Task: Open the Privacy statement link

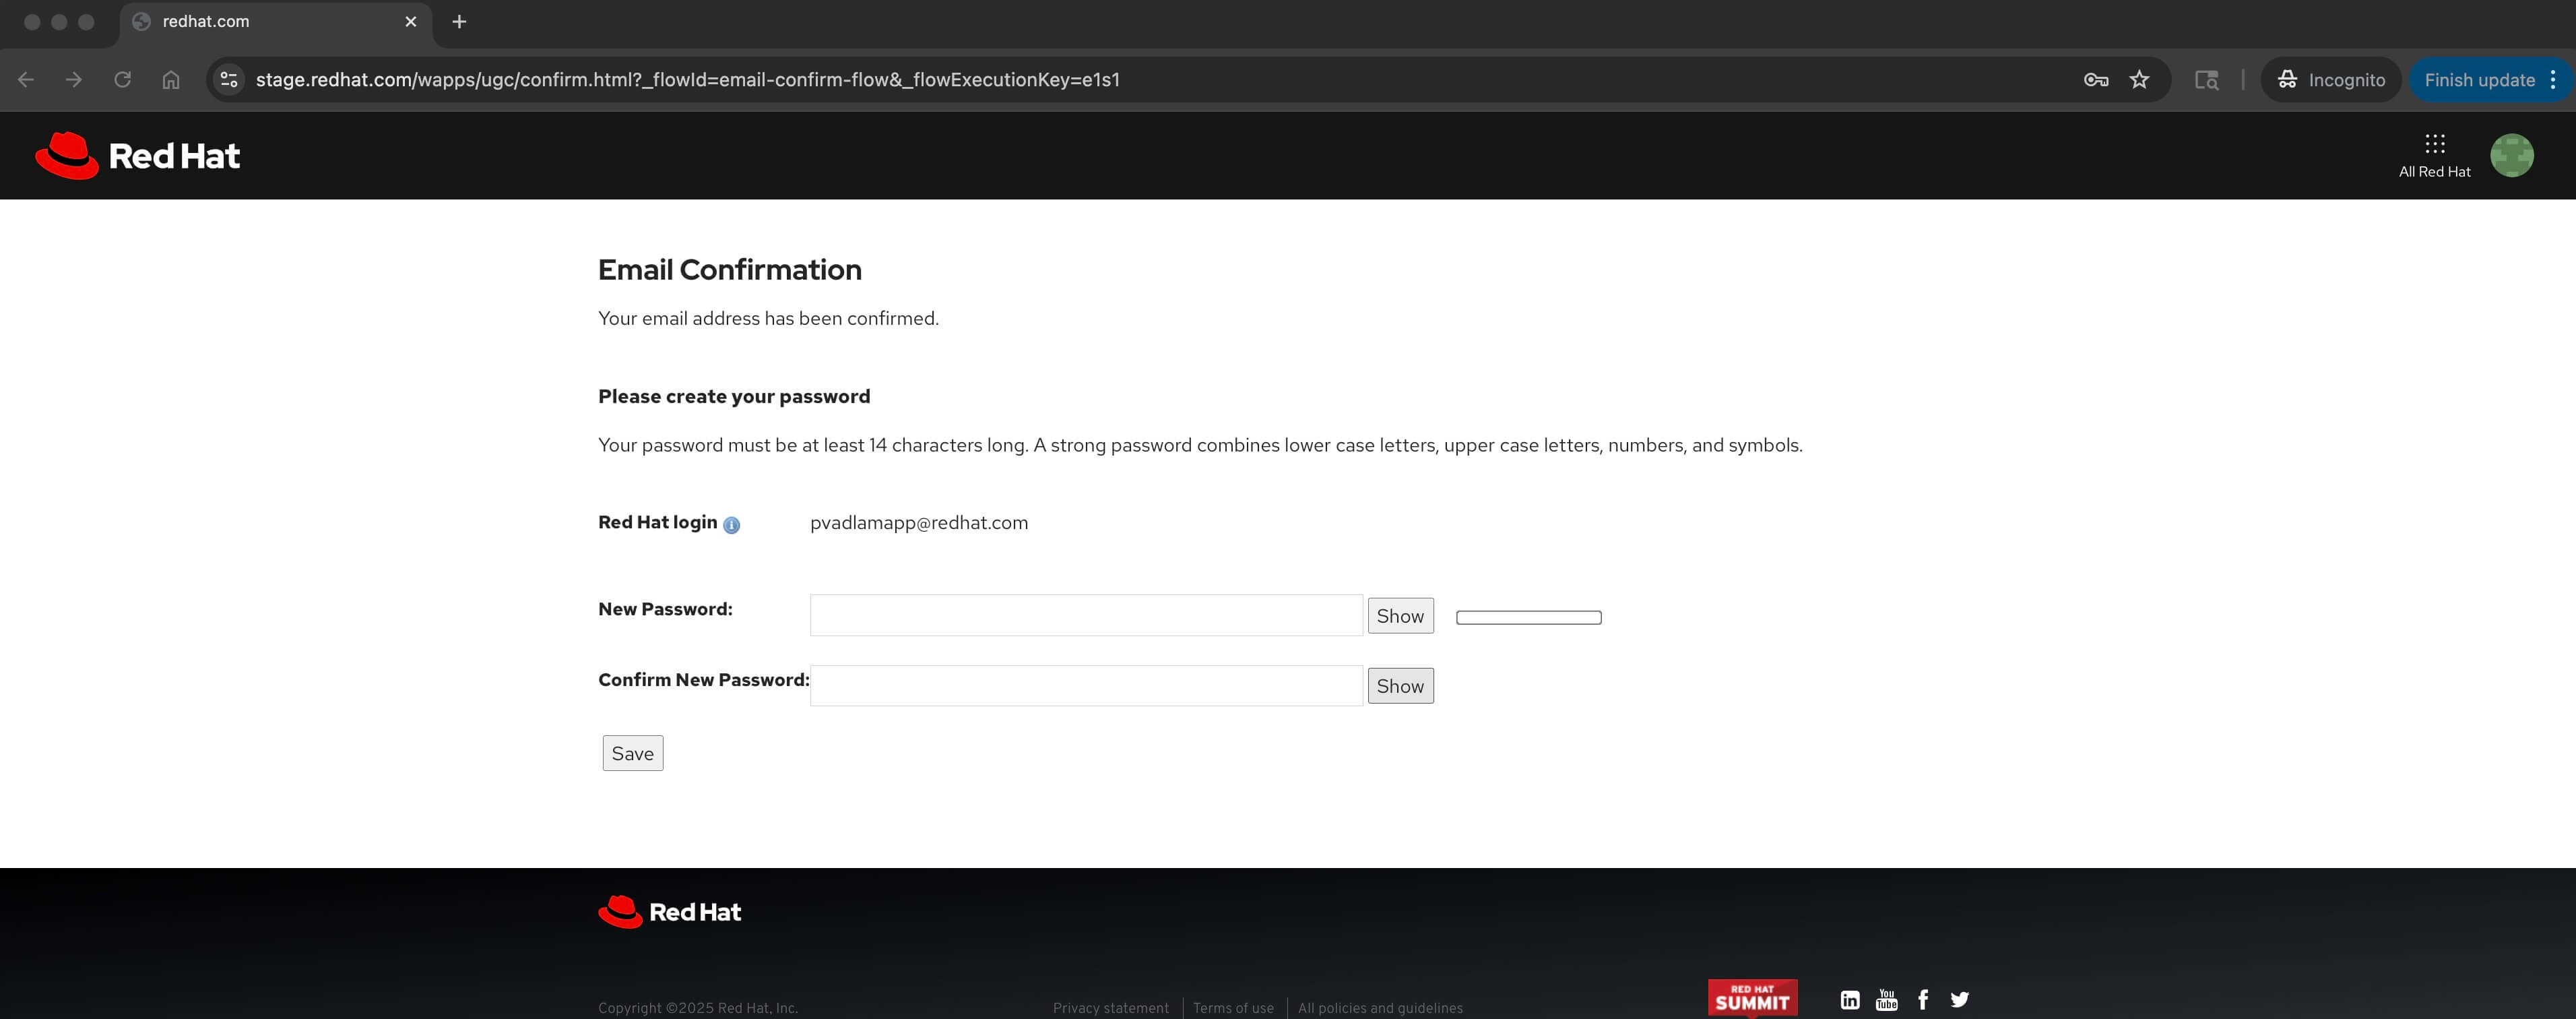Action: click(1110, 1008)
